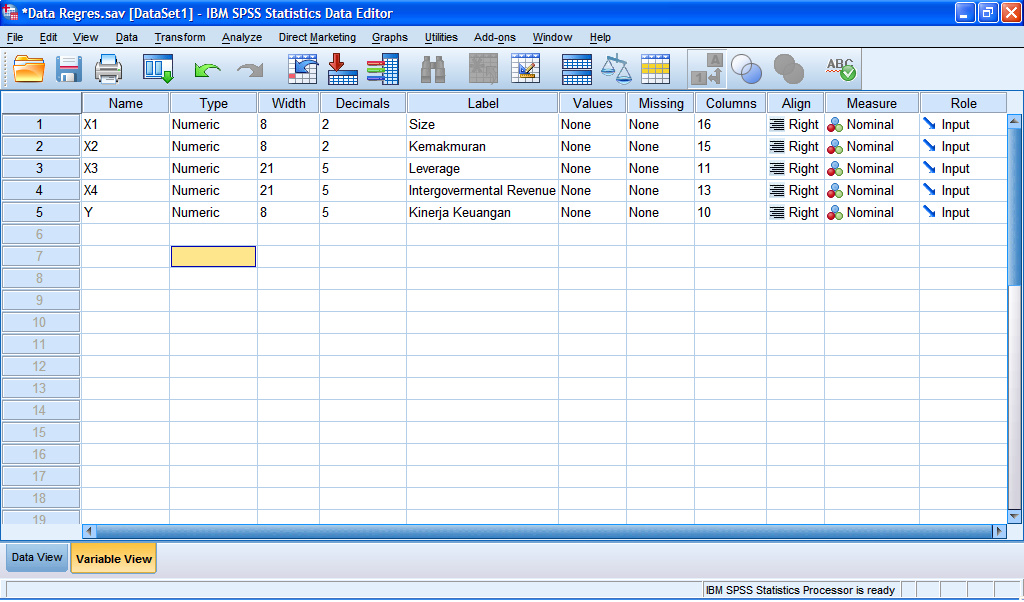Open the Go to case icon

302,69
